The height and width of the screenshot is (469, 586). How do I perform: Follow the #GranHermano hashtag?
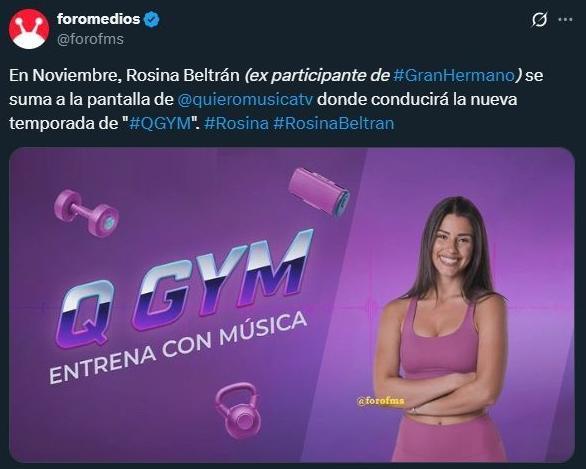point(454,75)
